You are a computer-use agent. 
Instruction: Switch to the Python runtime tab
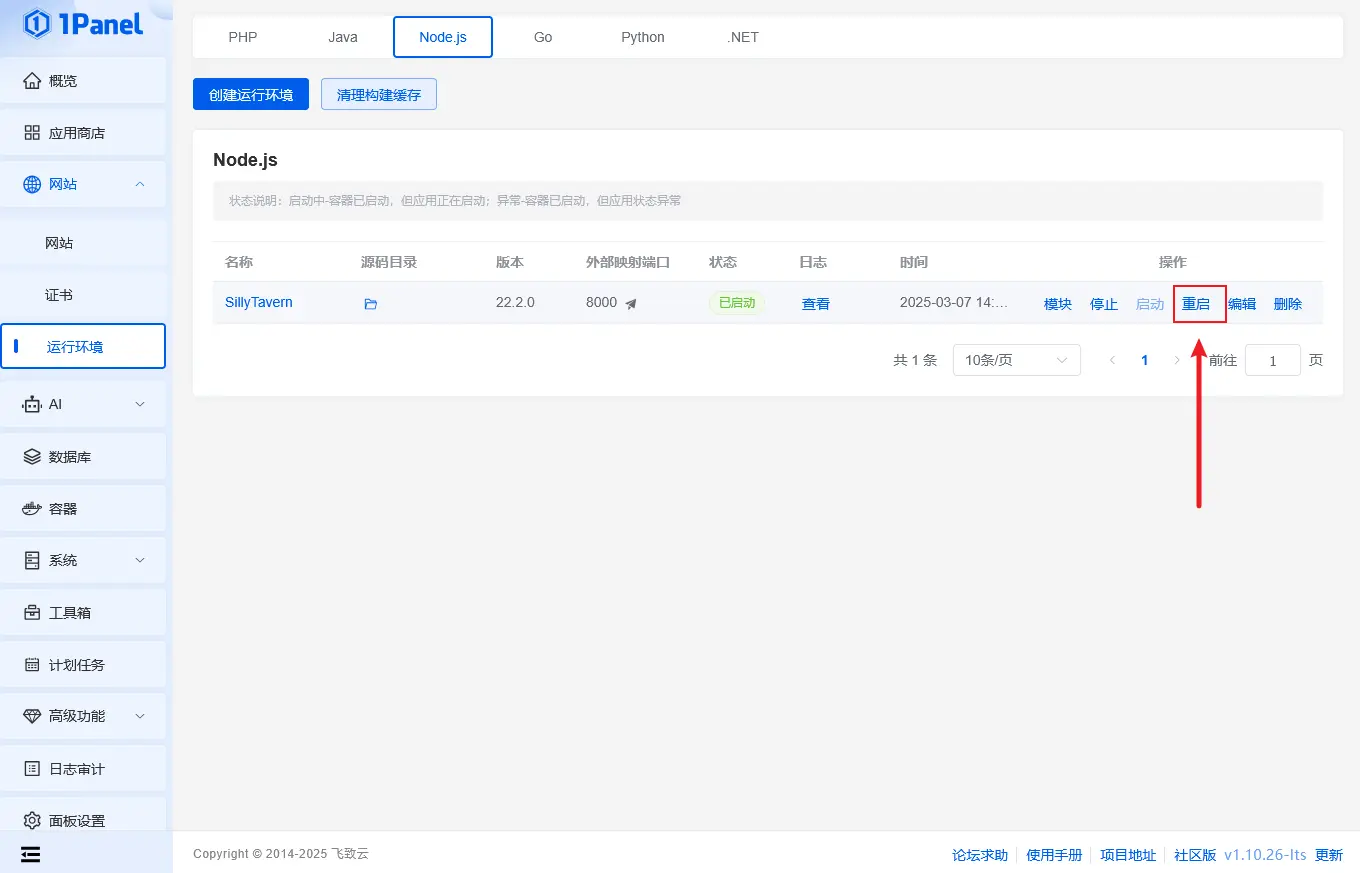click(x=642, y=37)
